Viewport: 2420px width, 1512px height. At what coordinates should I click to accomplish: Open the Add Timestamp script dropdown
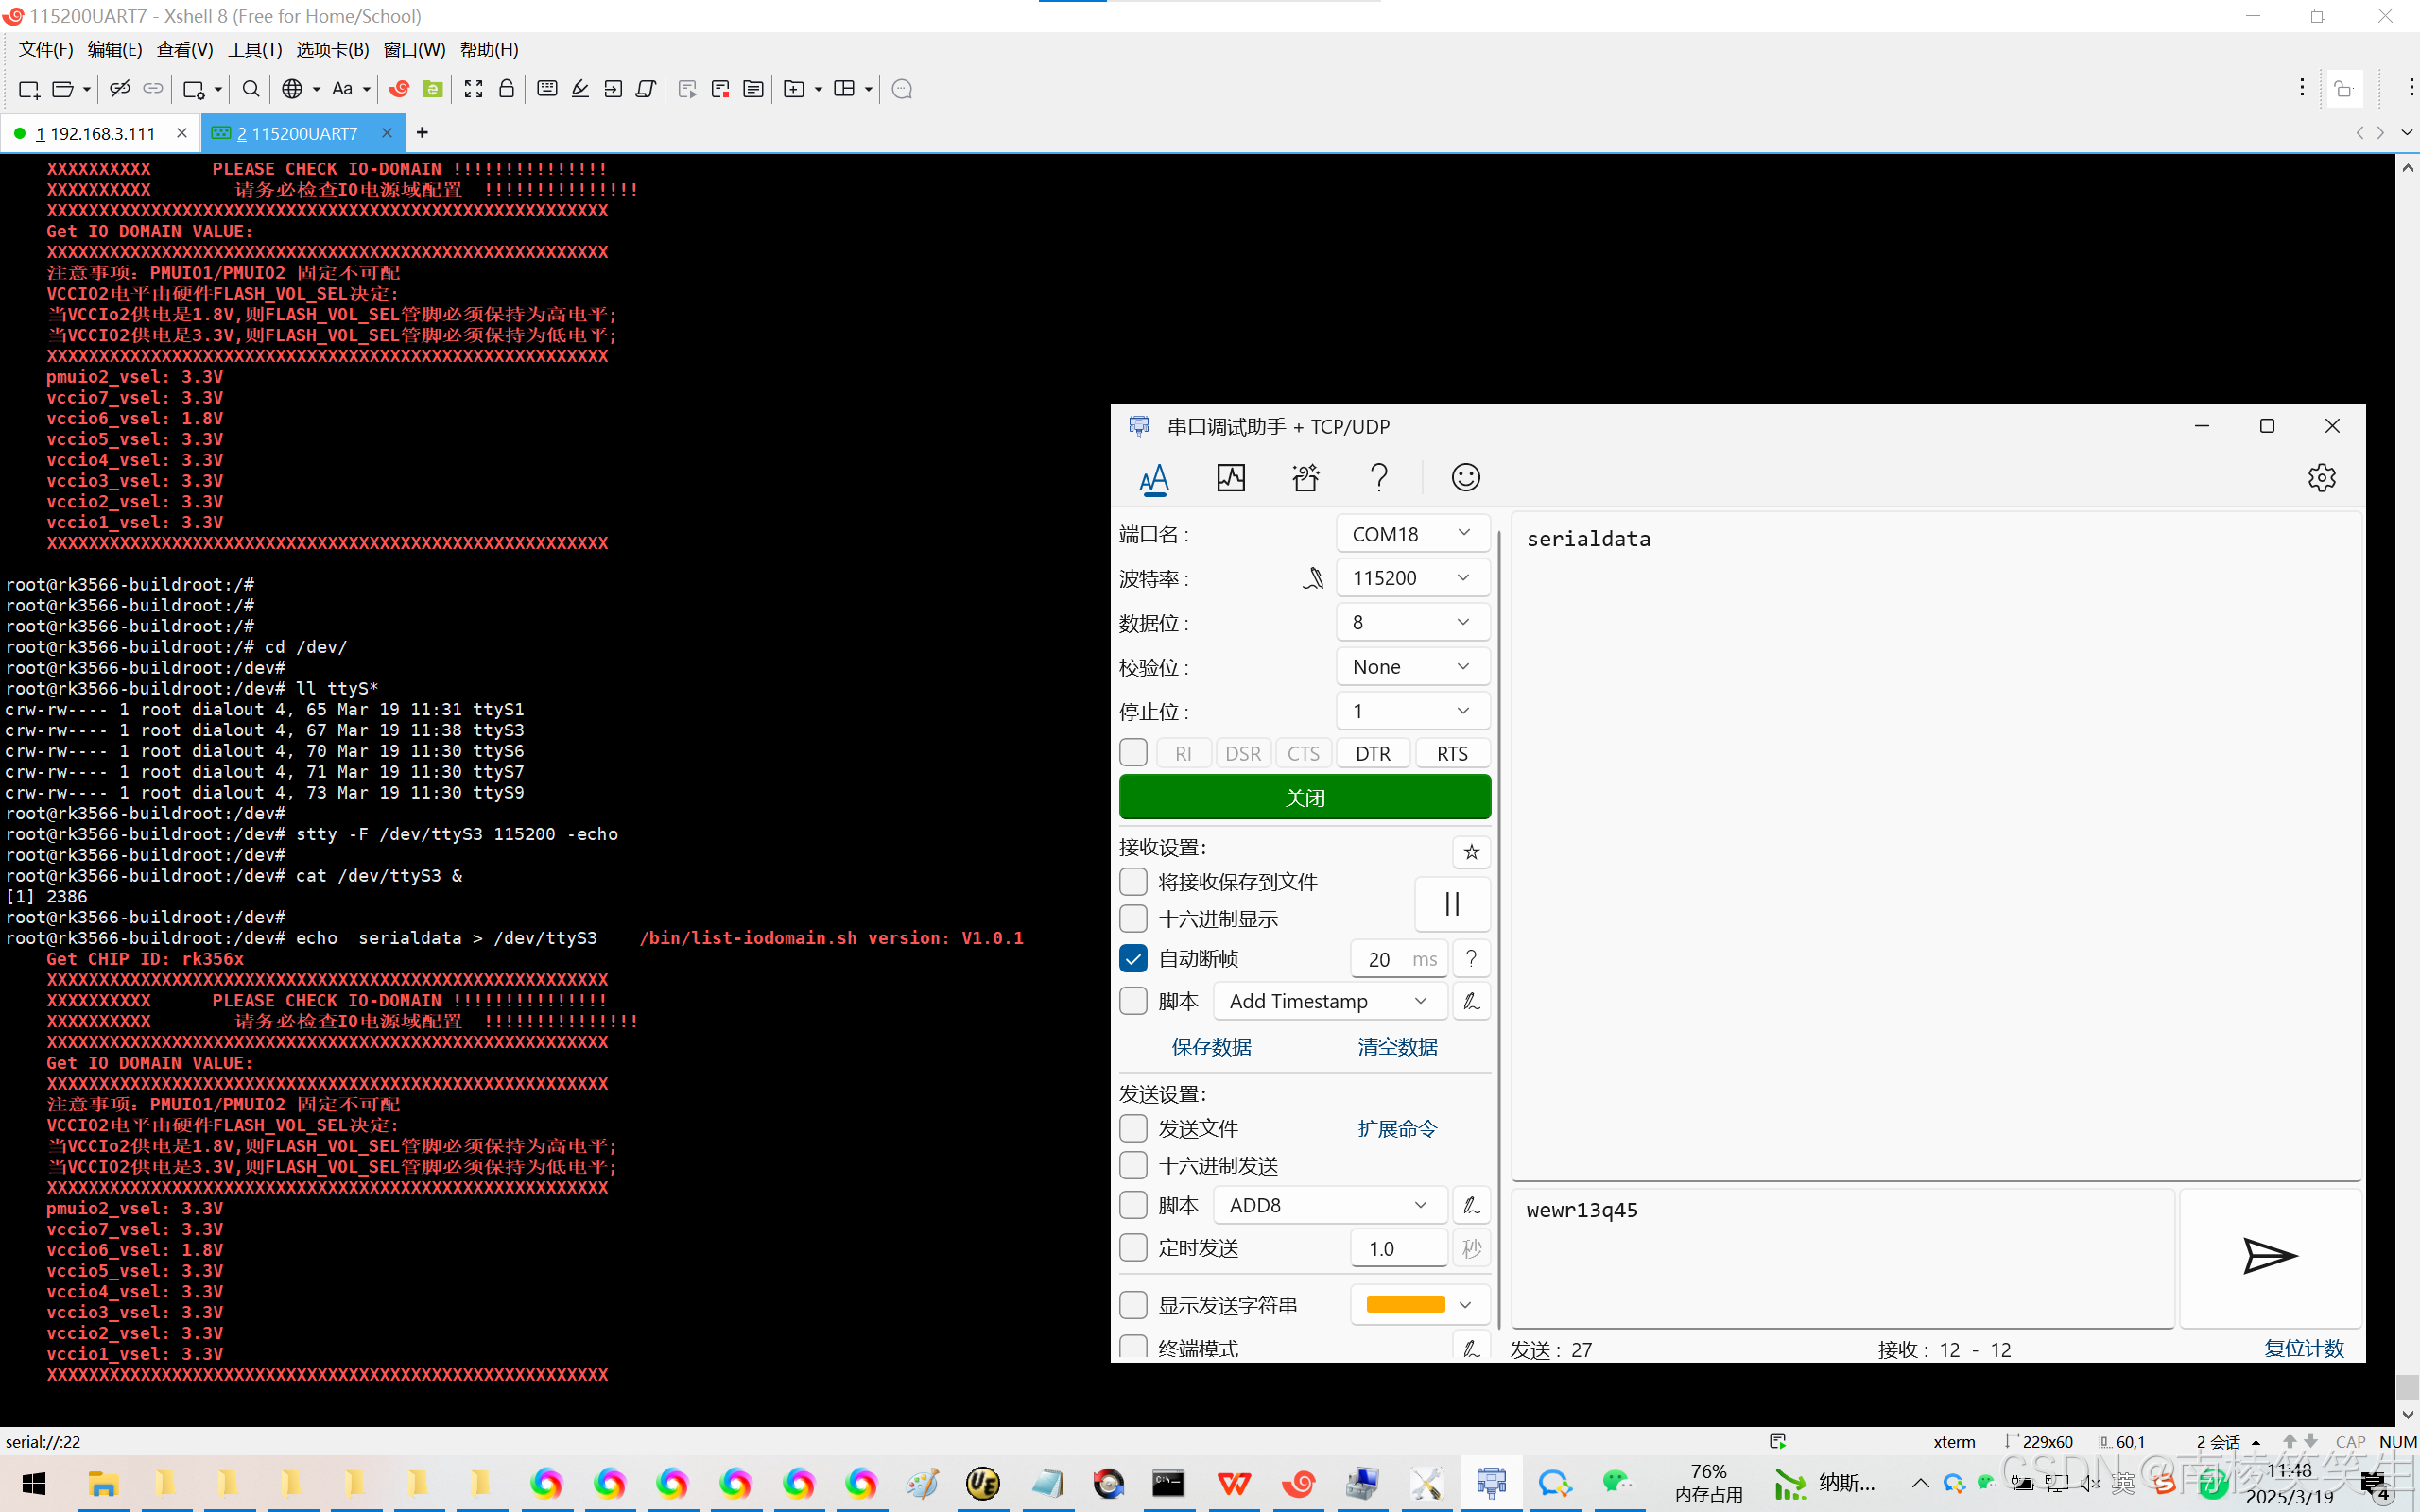(x=1329, y=1001)
